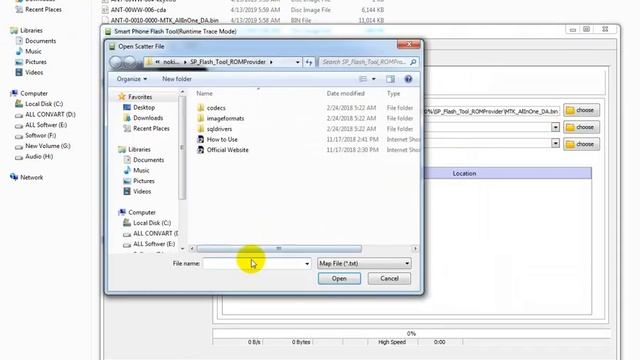640x360 pixels.
Task: Click the New folder button
Action: 177,79
